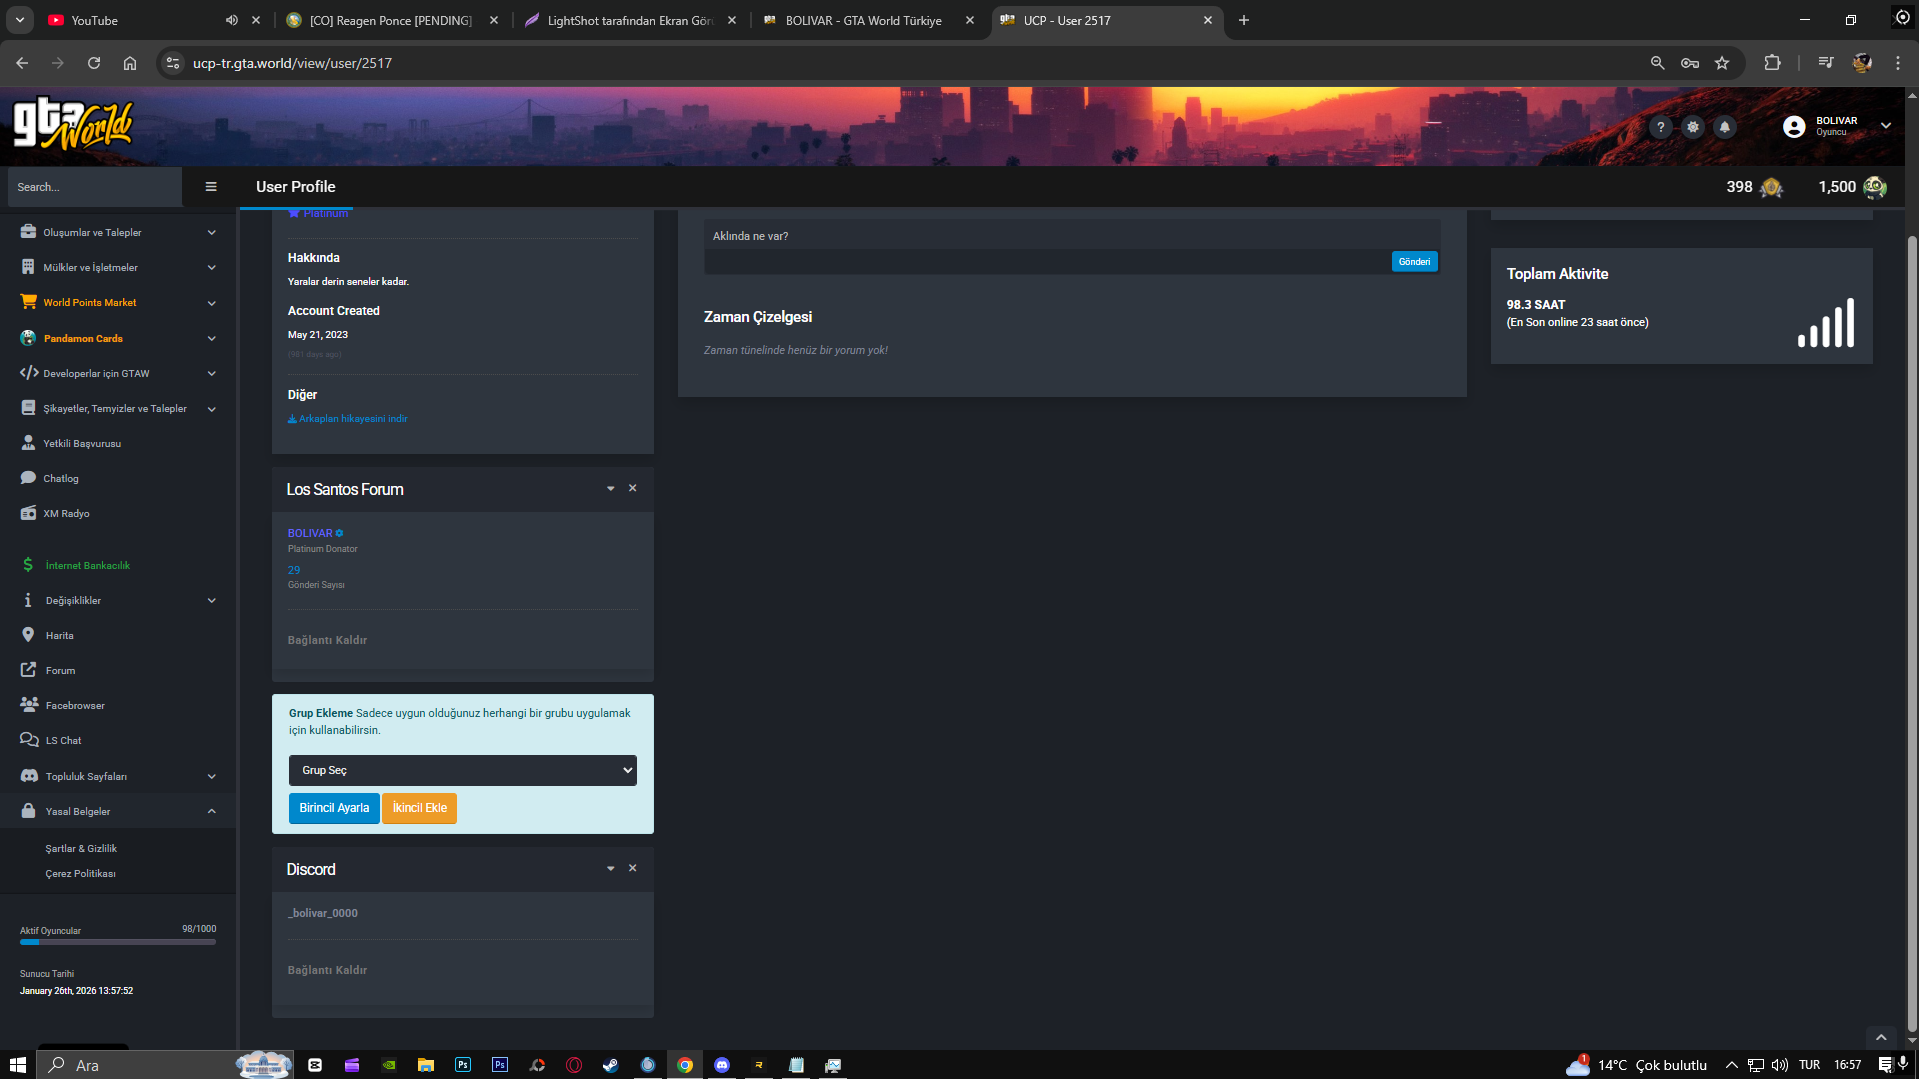Expand Değişiklikler menu chevron

pos(211,600)
